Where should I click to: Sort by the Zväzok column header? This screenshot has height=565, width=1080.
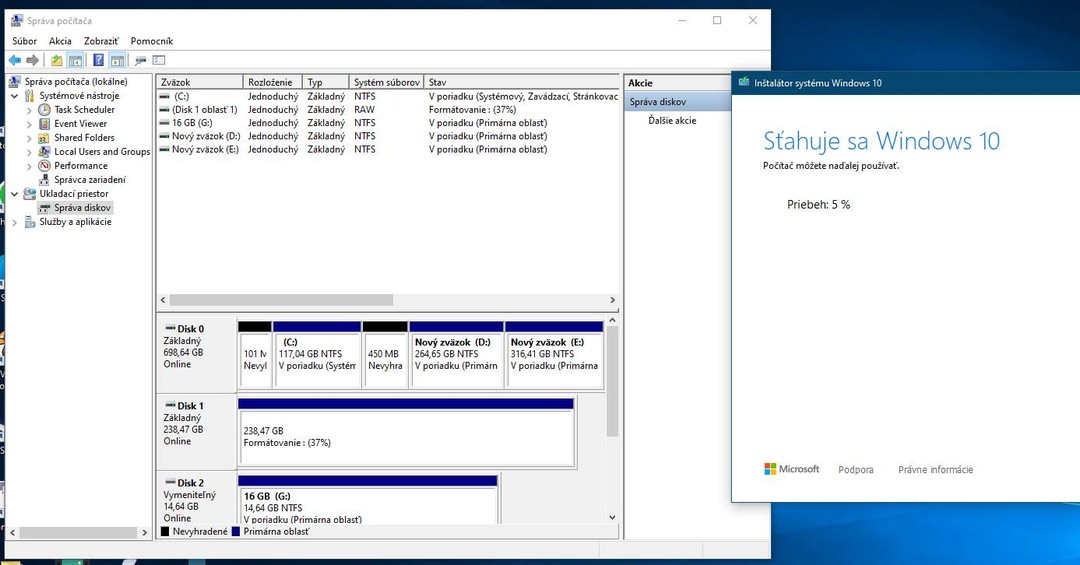[x=200, y=82]
